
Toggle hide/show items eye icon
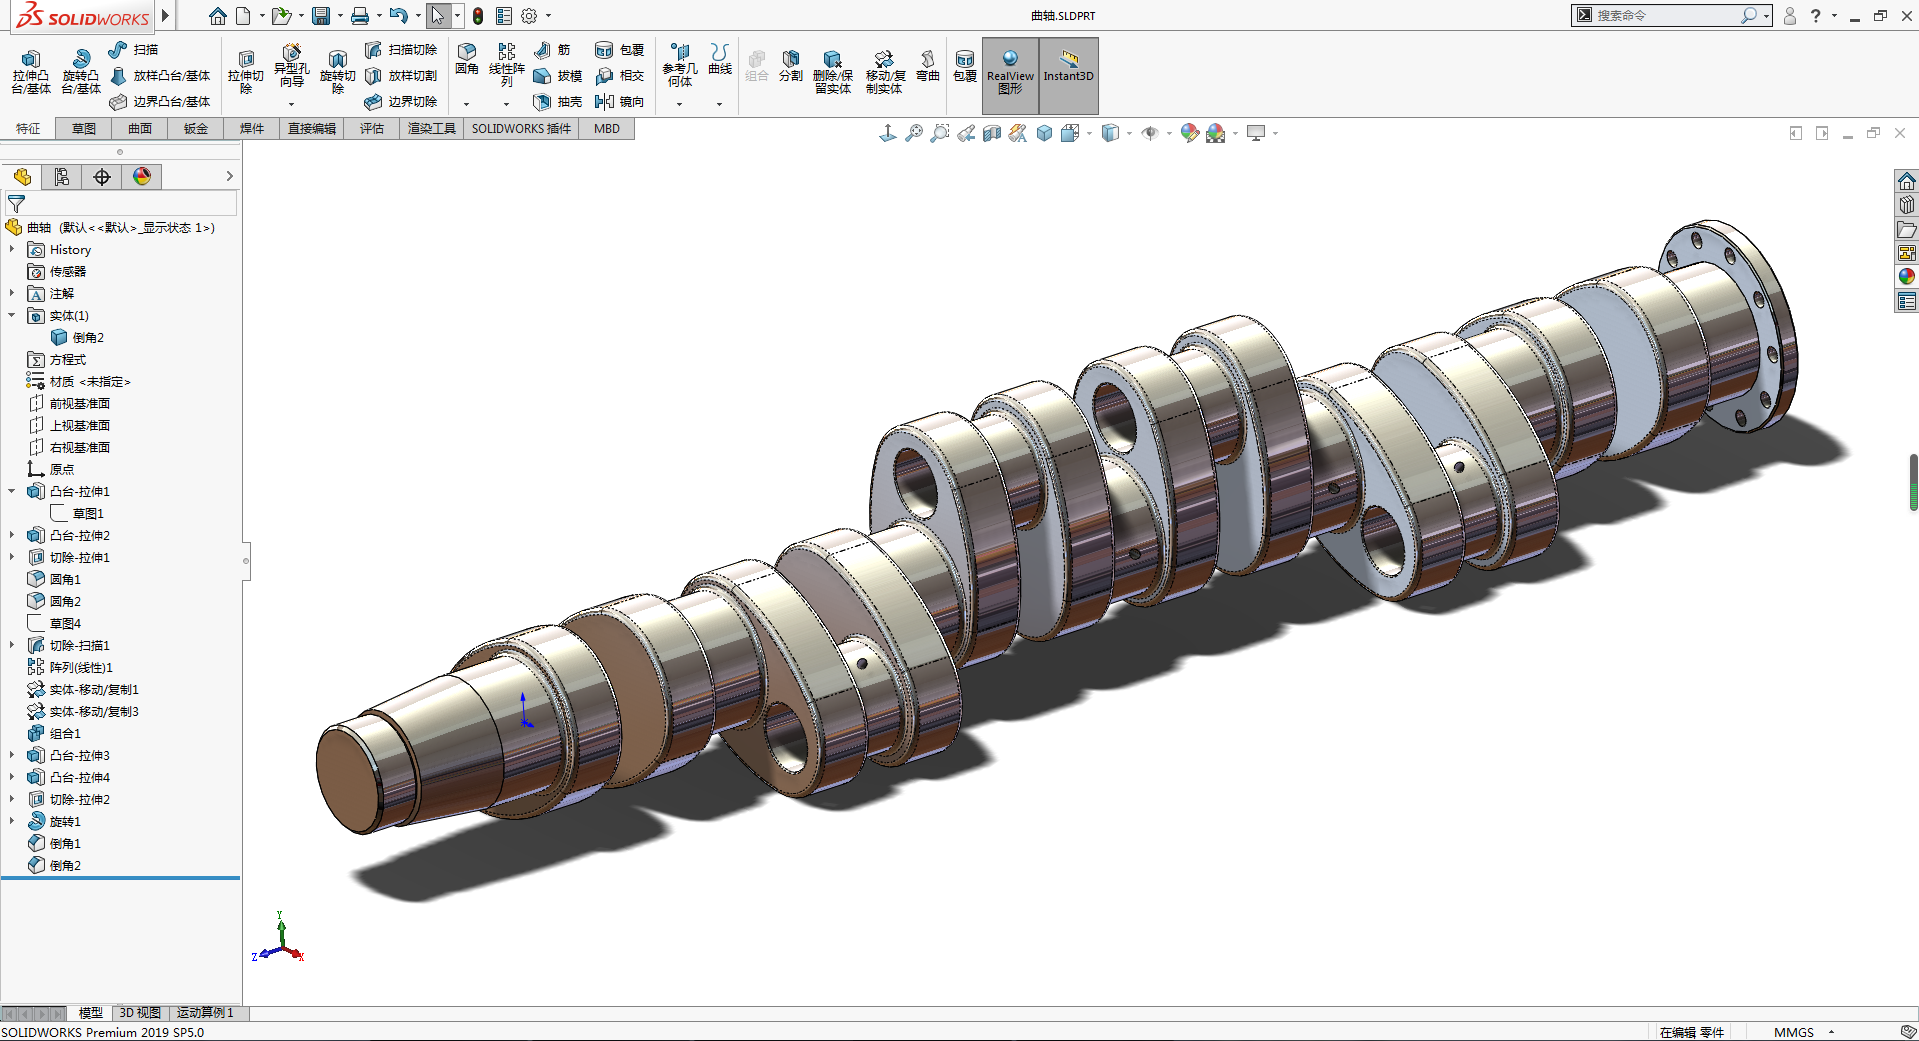pyautogui.click(x=1150, y=133)
